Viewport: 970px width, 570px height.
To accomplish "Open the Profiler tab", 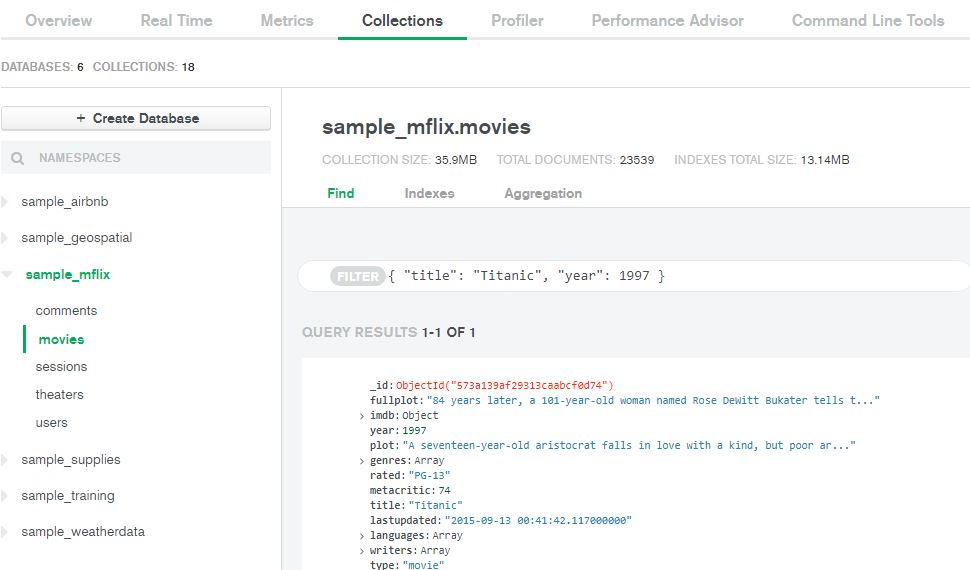I will point(517,20).
